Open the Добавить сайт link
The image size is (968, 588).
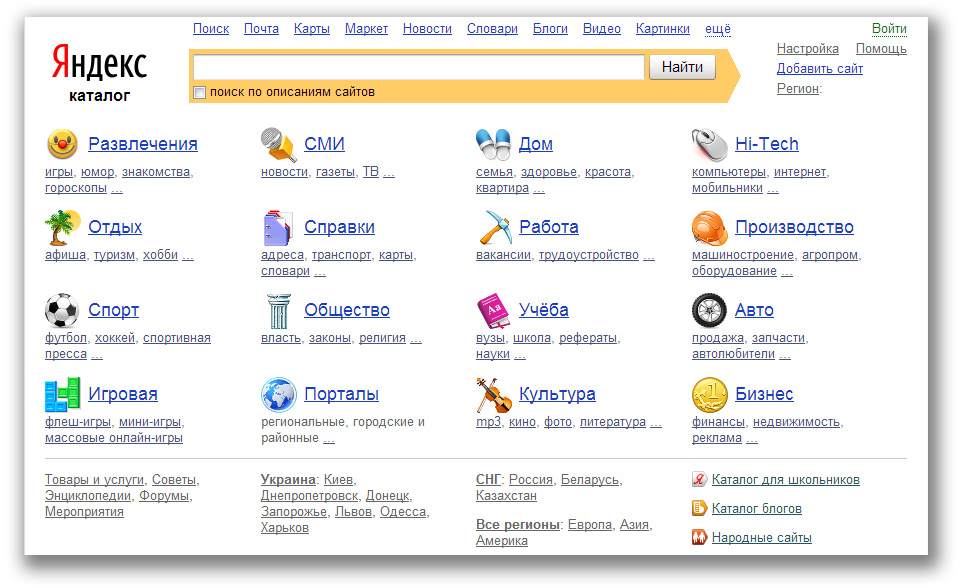tap(820, 69)
